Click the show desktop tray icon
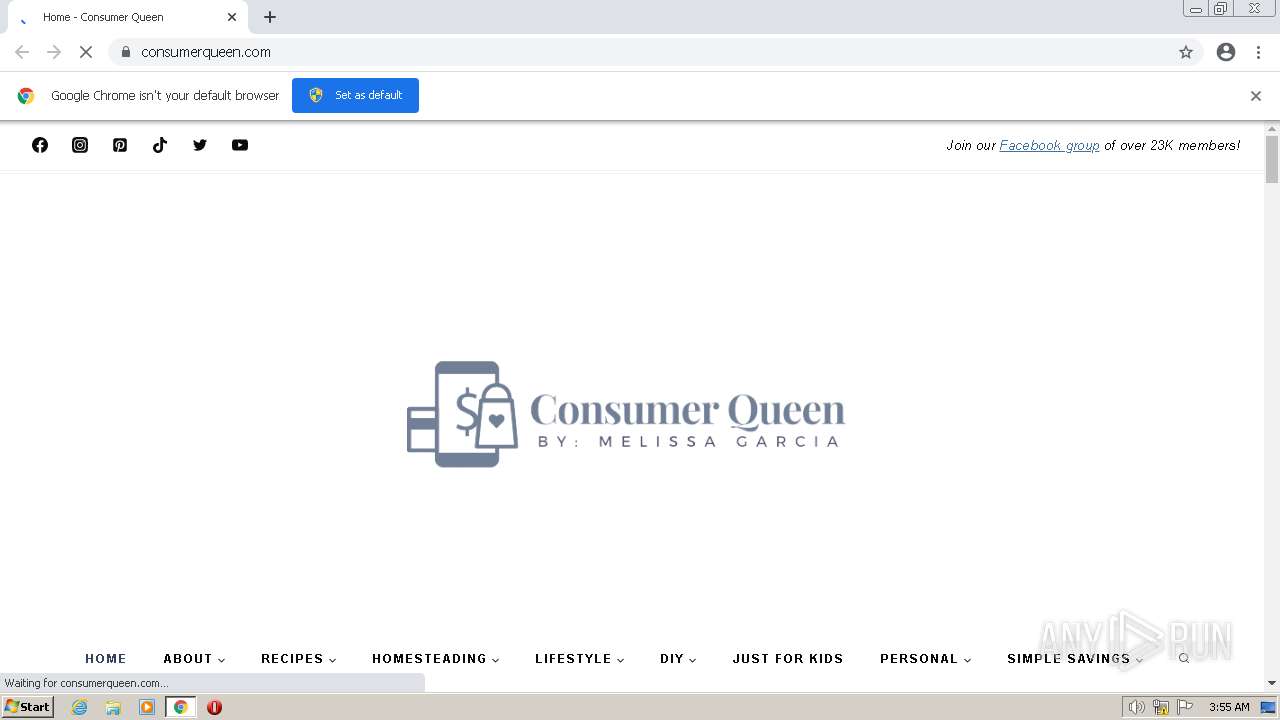The height and width of the screenshot is (720, 1280). [x=1268, y=707]
